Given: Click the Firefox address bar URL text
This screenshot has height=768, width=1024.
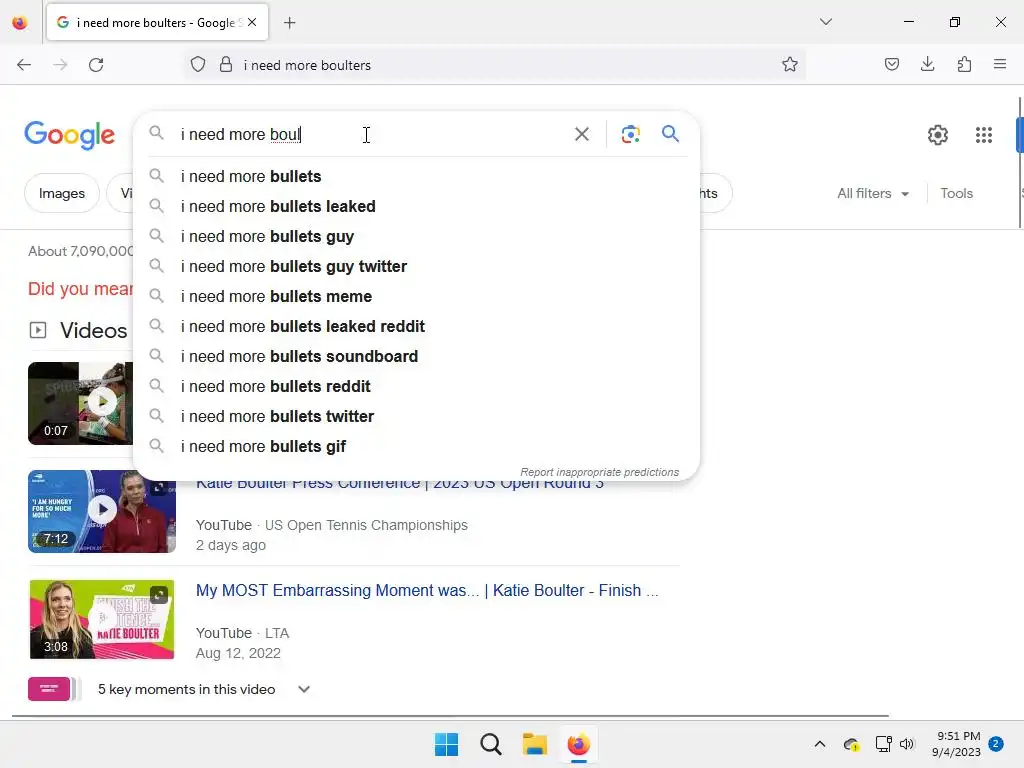Looking at the screenshot, I should click(307, 65).
